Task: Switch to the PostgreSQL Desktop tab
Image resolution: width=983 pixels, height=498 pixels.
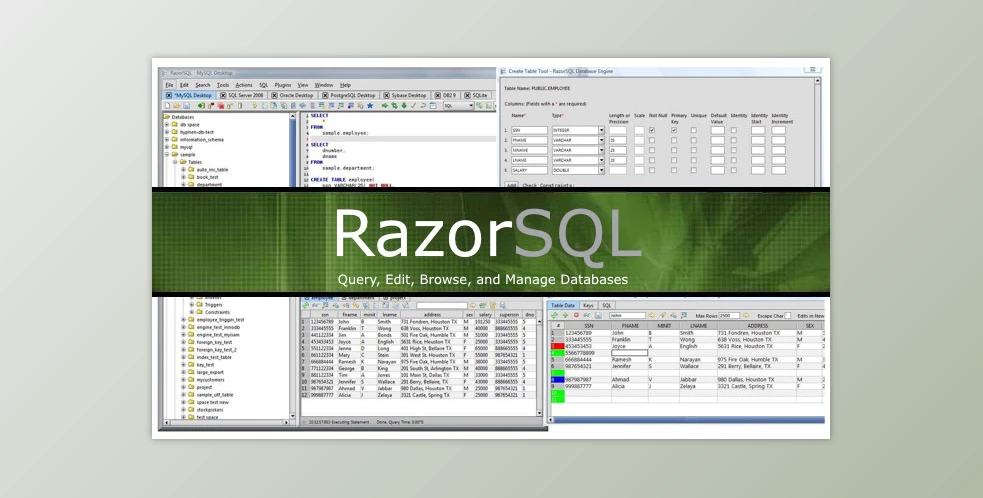Action: click(x=348, y=95)
